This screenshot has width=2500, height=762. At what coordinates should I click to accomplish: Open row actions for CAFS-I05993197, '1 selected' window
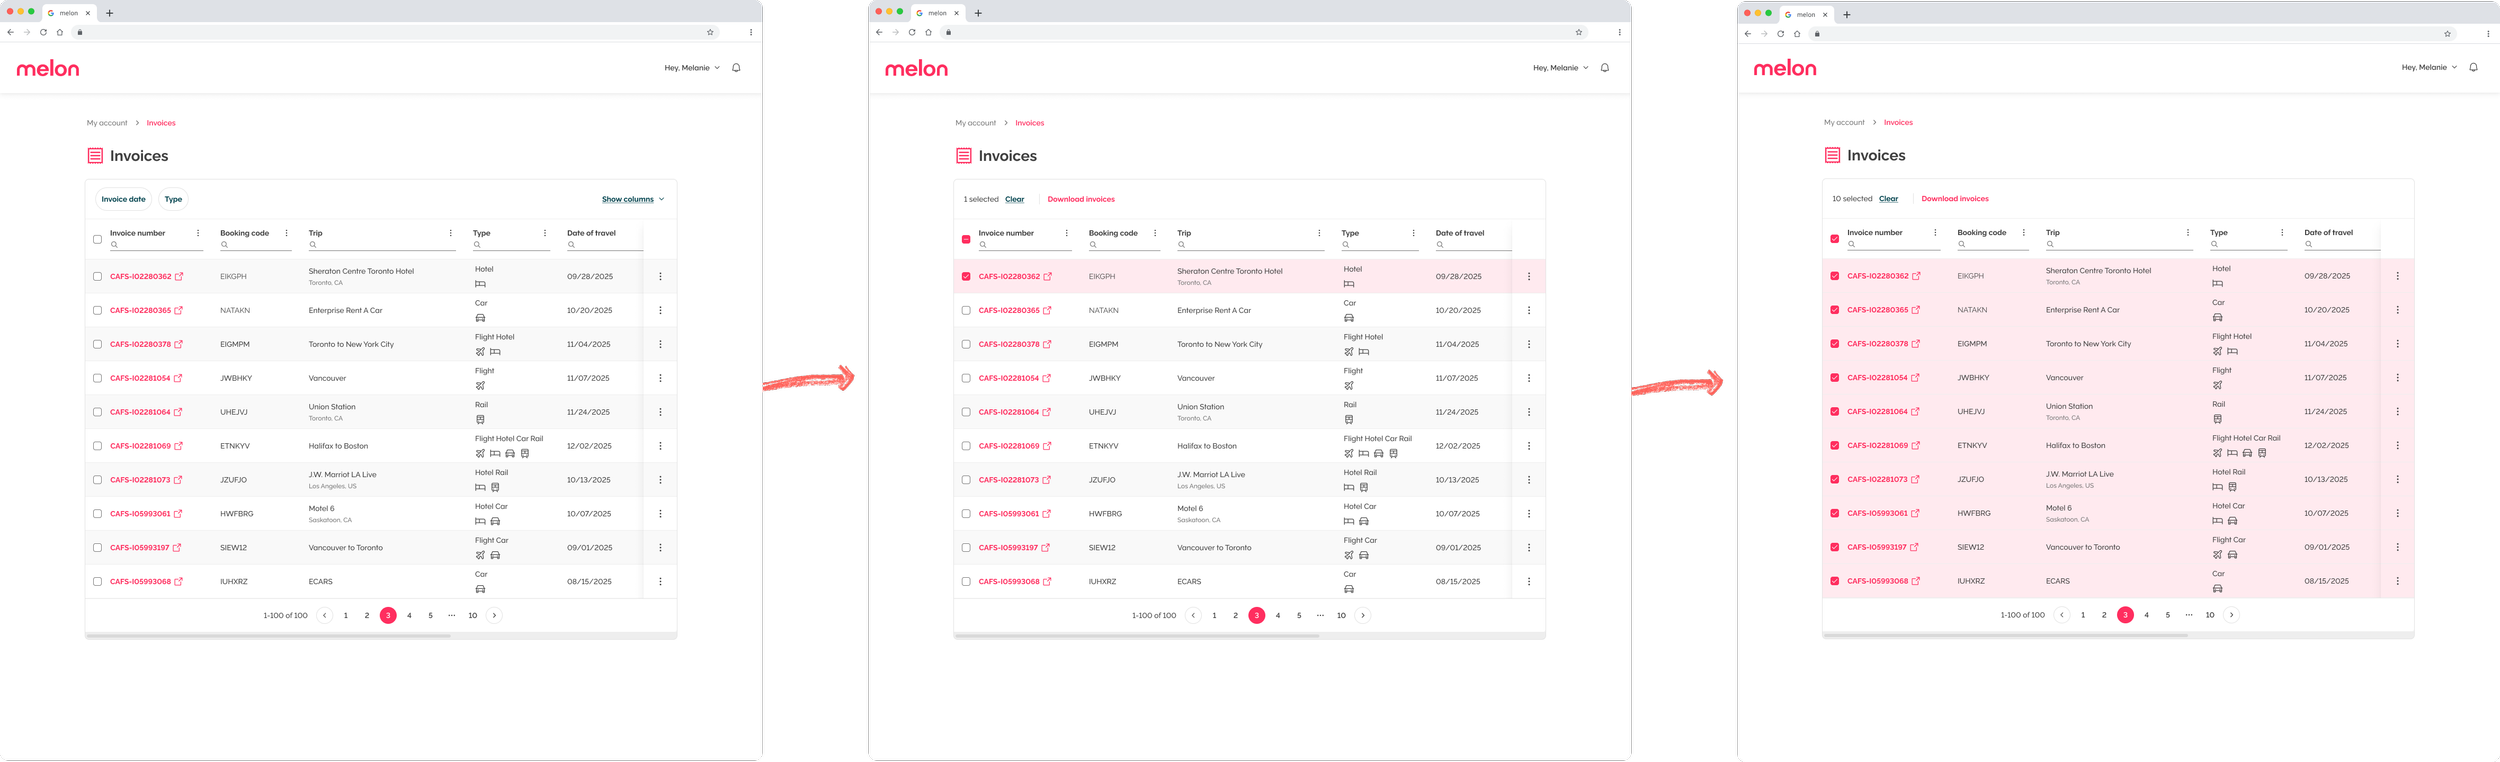1529,547
